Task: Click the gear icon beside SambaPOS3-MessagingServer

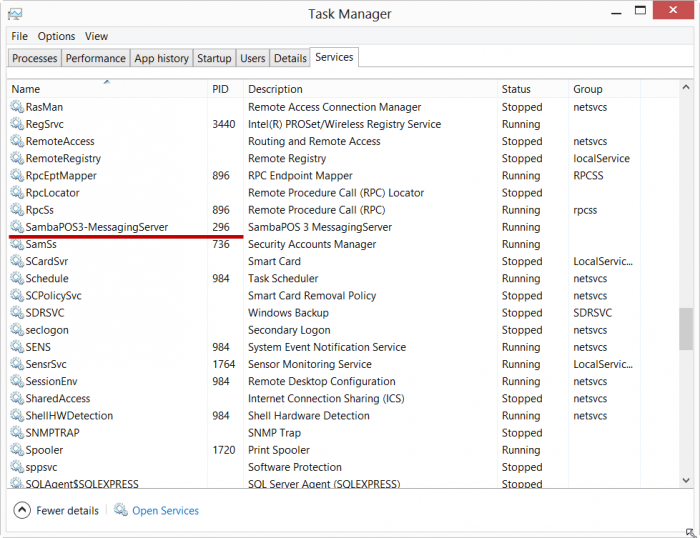Action: (16, 227)
